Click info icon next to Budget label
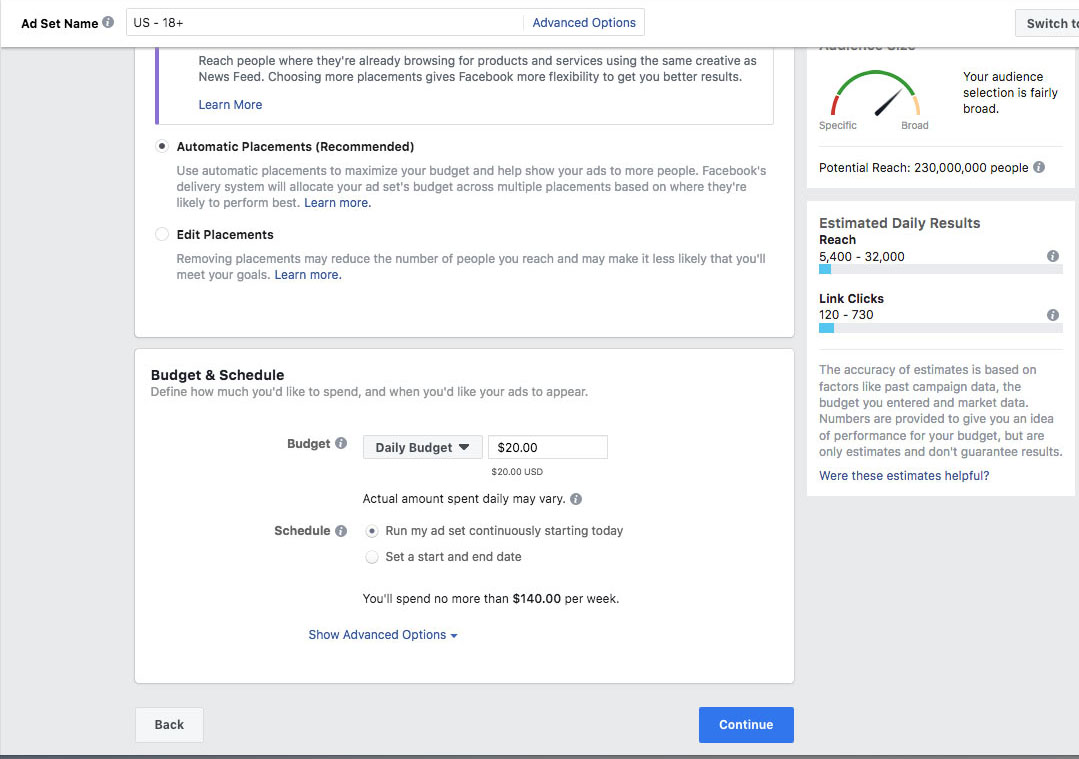 [x=341, y=444]
